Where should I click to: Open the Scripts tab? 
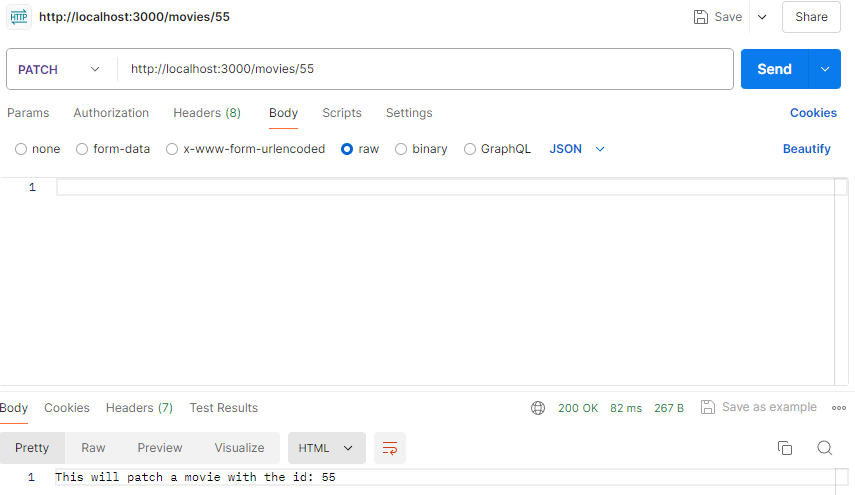coord(342,113)
